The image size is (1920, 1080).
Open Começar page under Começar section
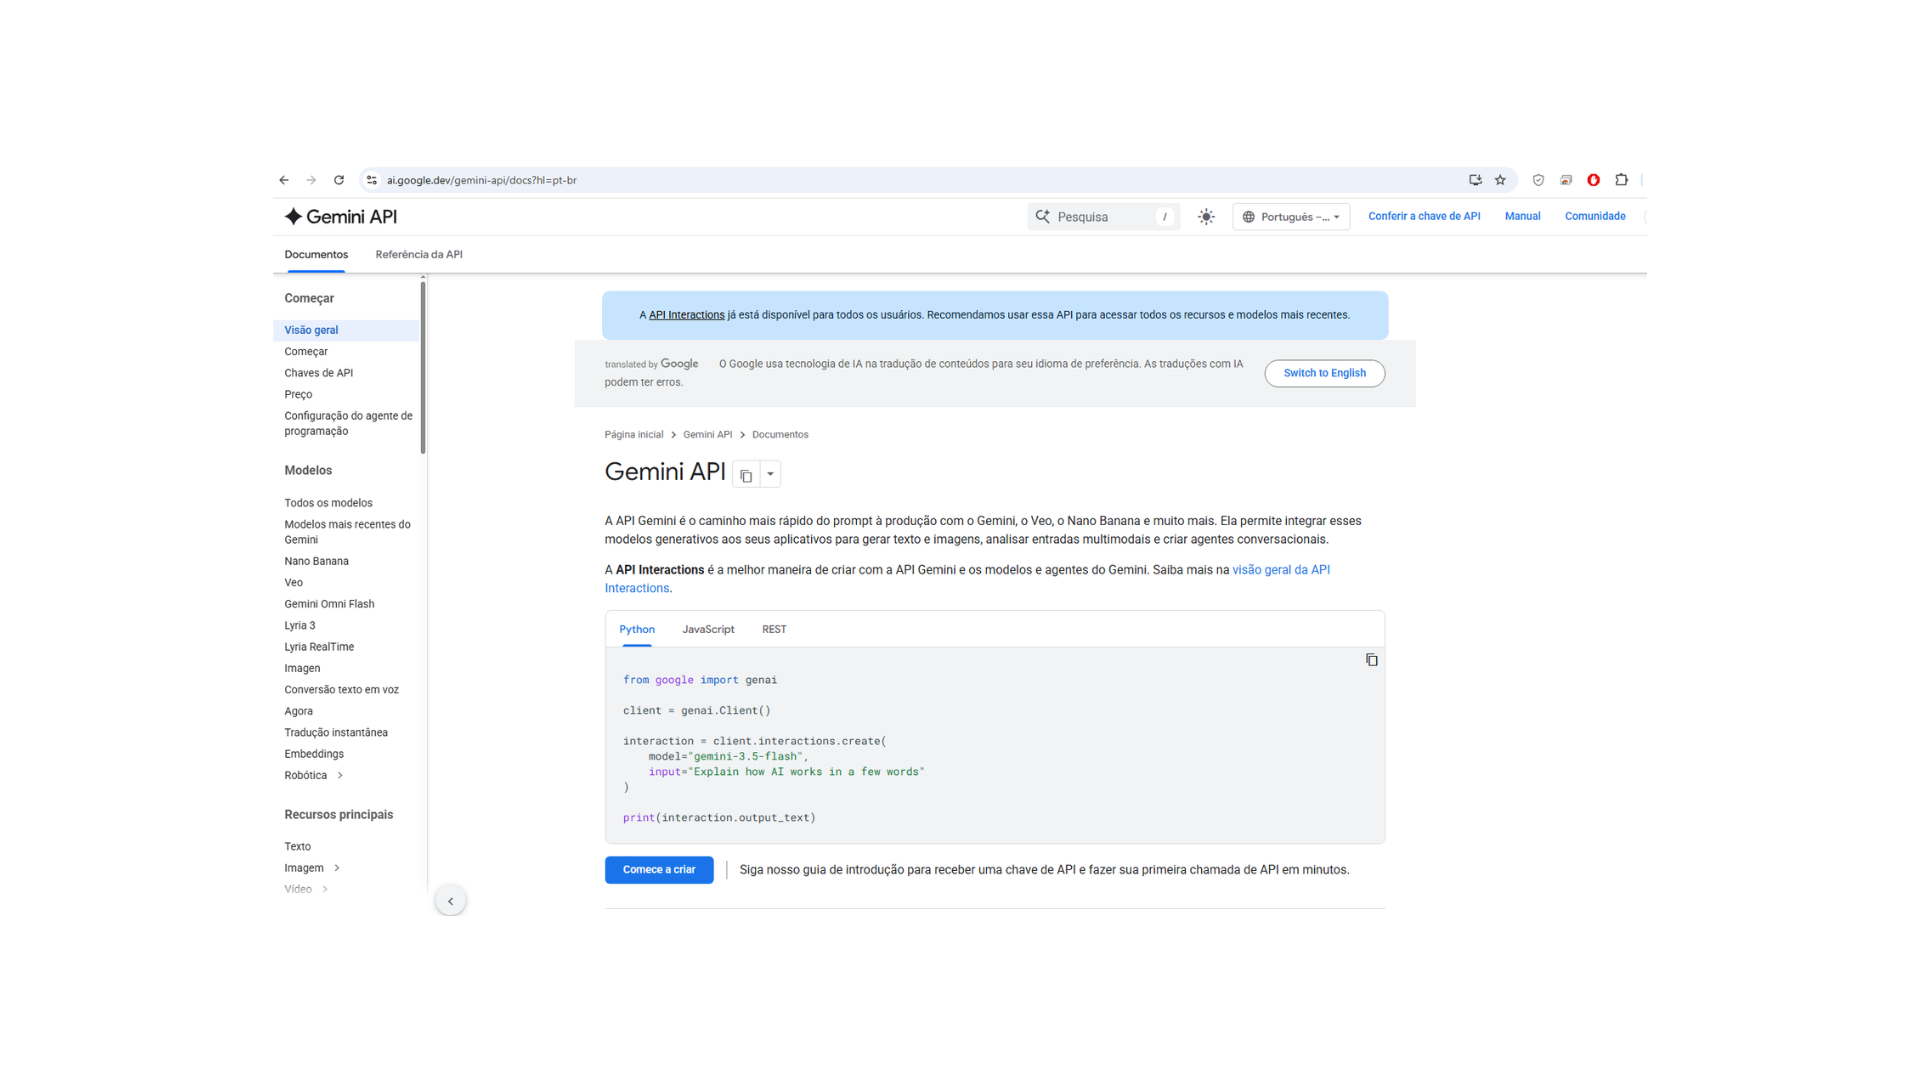306,352
